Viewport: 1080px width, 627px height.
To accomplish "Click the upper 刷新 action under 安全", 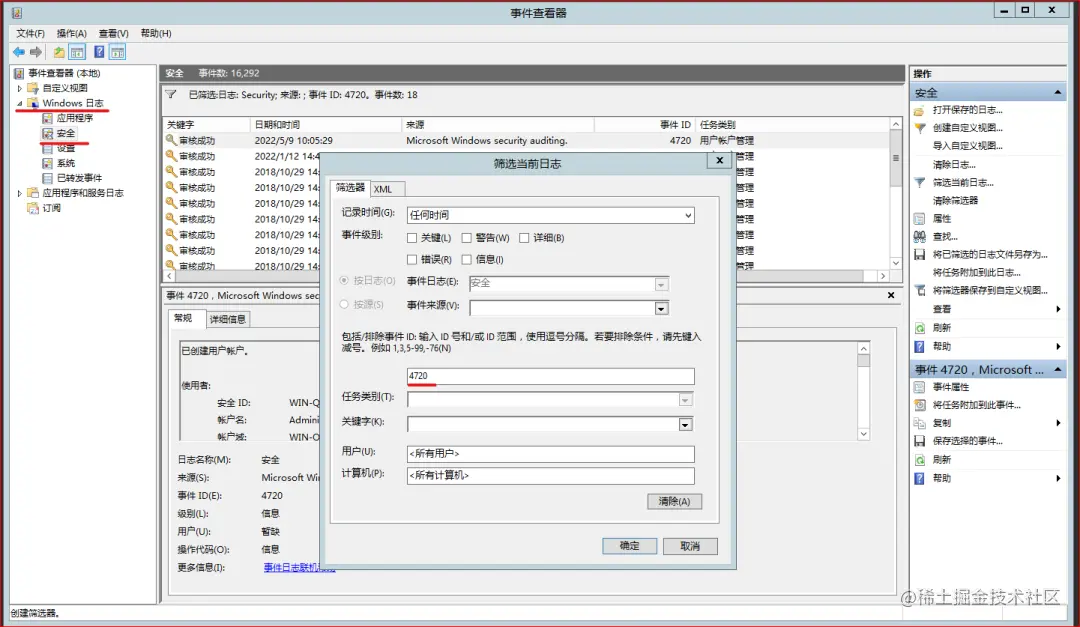I will click(942, 328).
